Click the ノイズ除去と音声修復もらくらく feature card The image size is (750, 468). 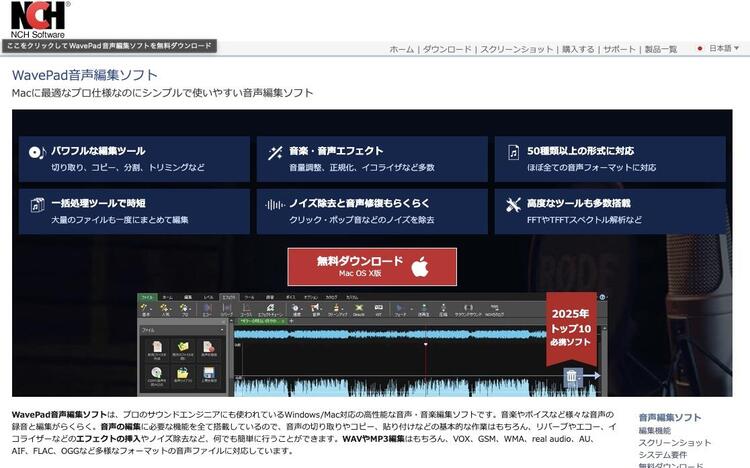tap(372, 212)
